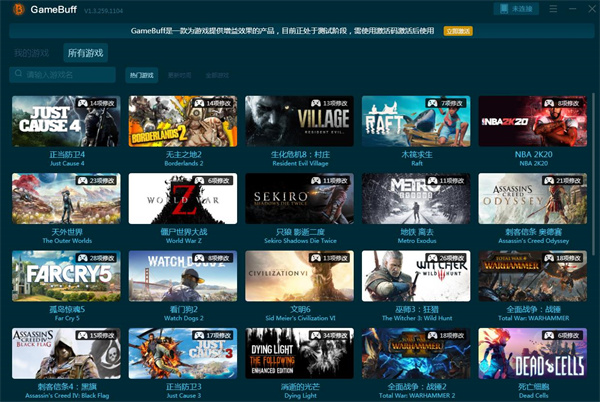Viewport: 600px width, 402px height.
Task: Select the update-time filter tab
Action: pyautogui.click(x=179, y=75)
